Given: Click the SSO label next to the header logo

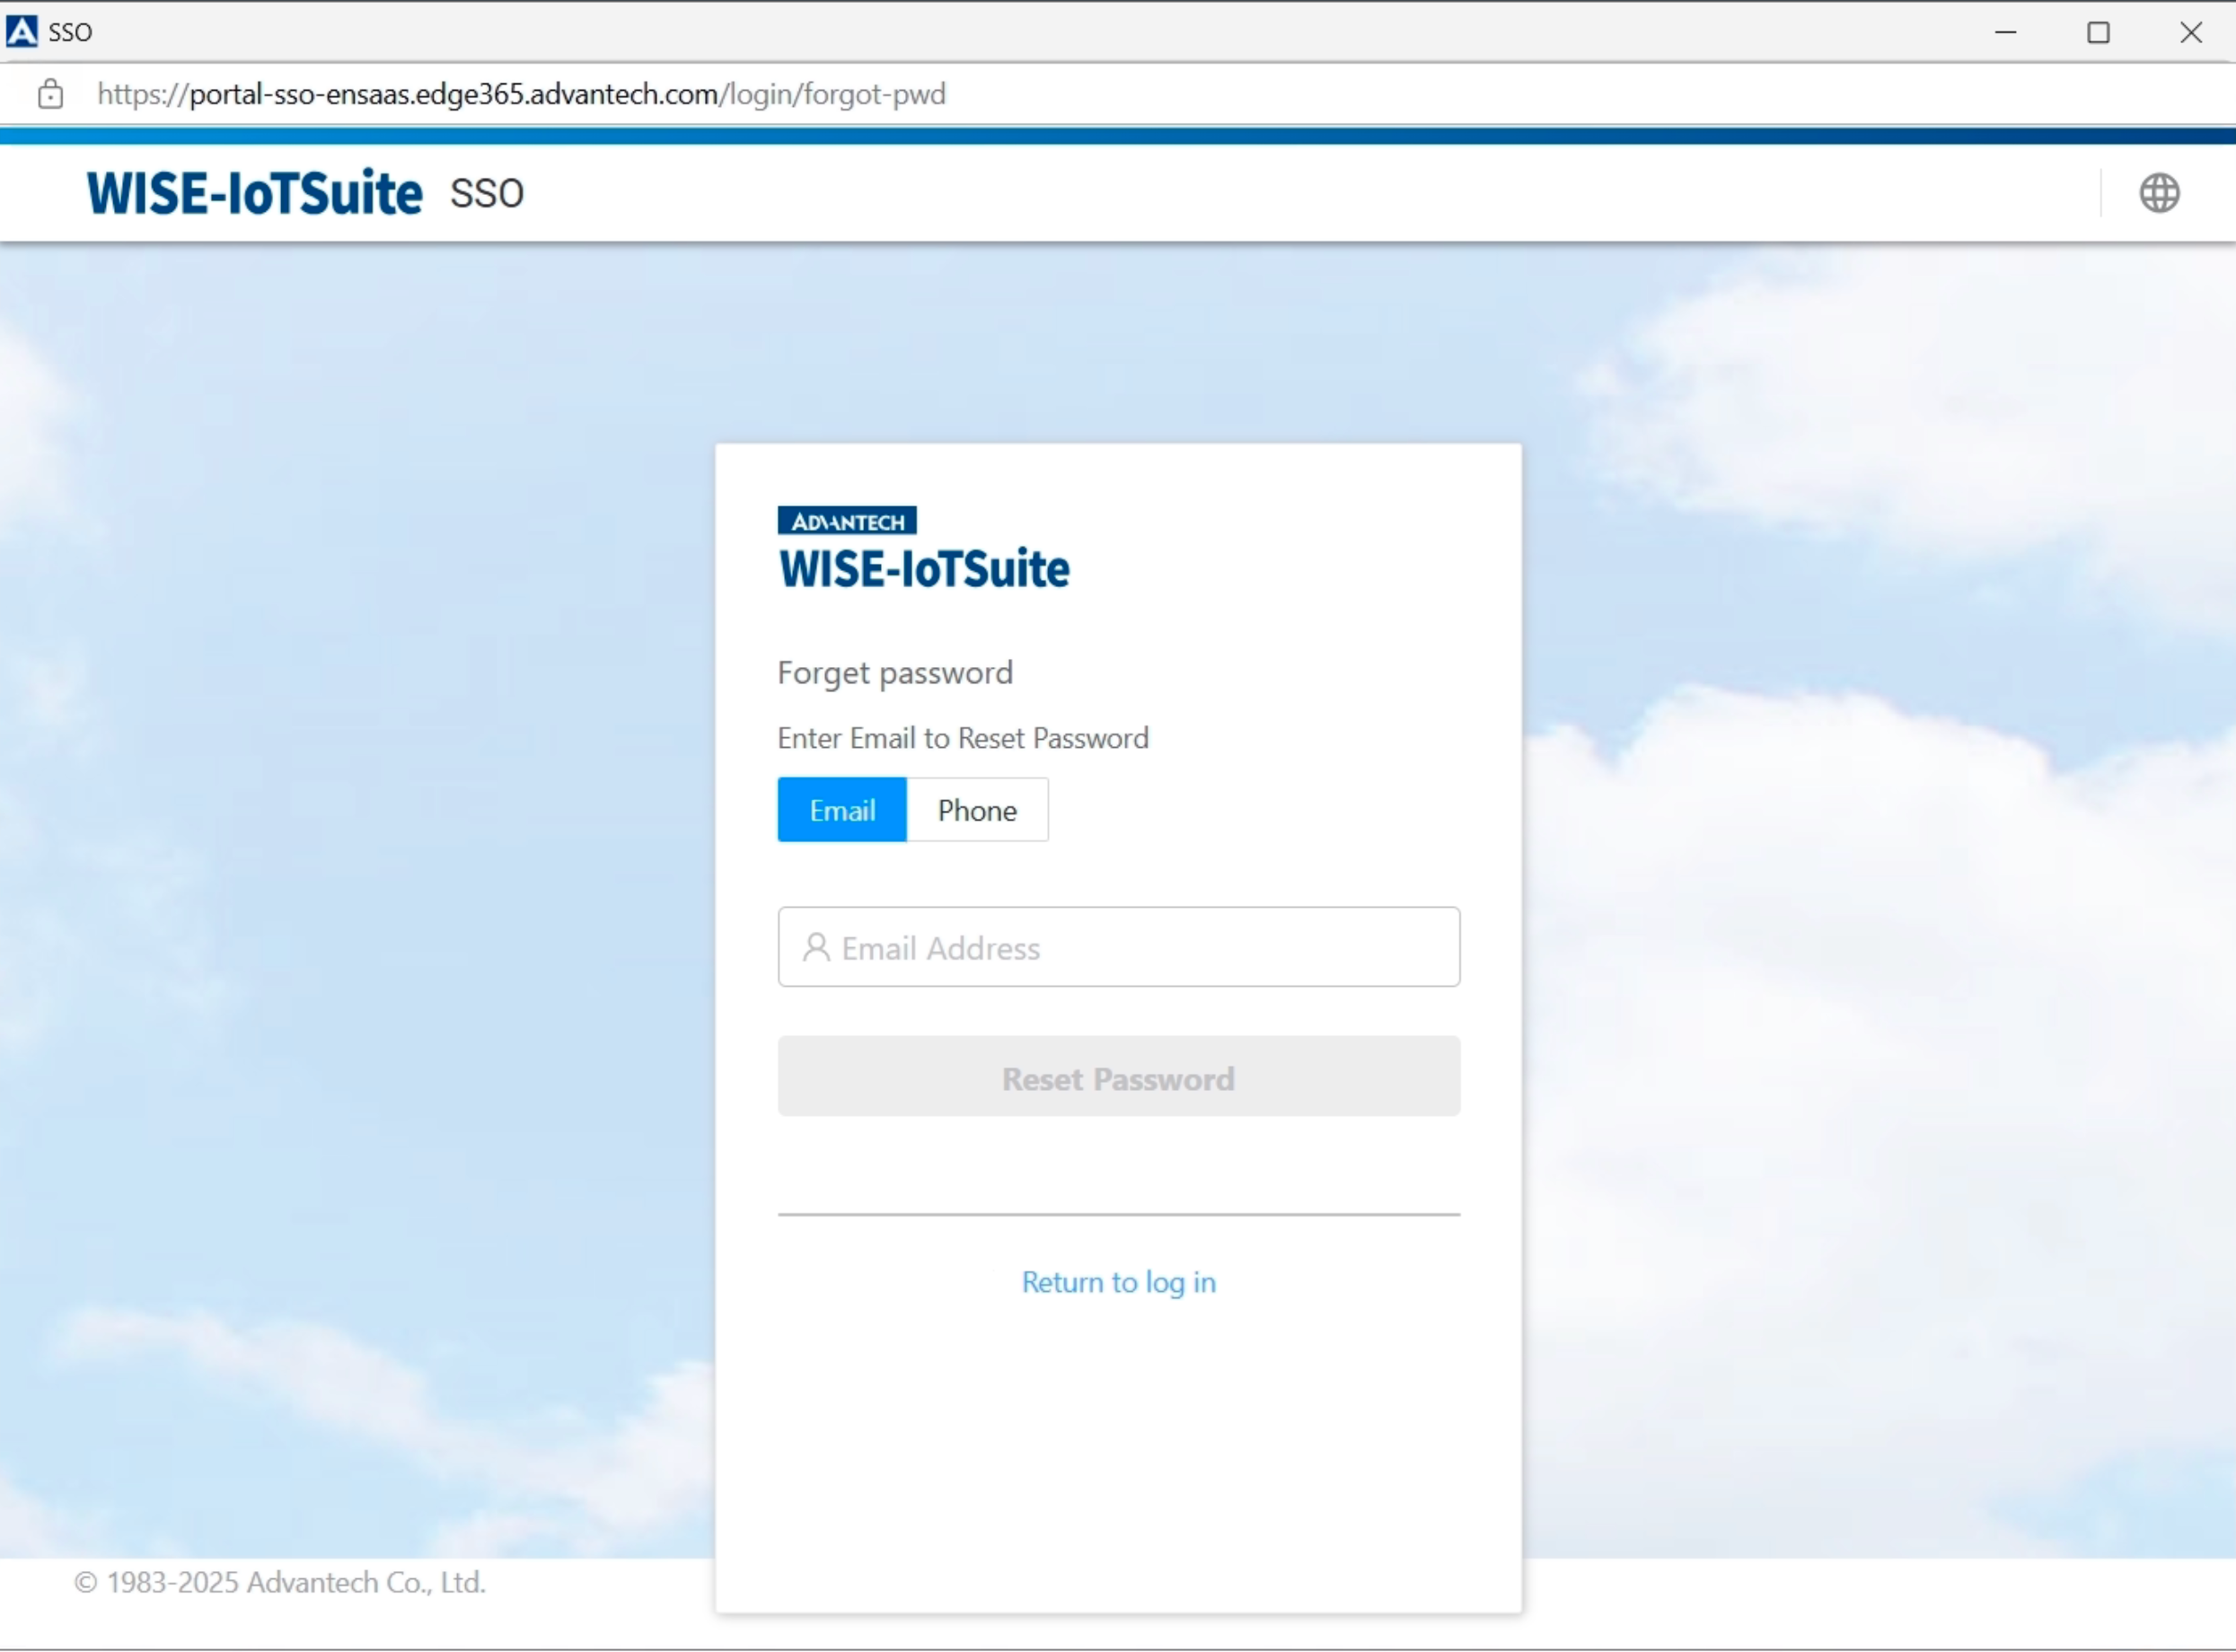Looking at the screenshot, I should point(486,192).
